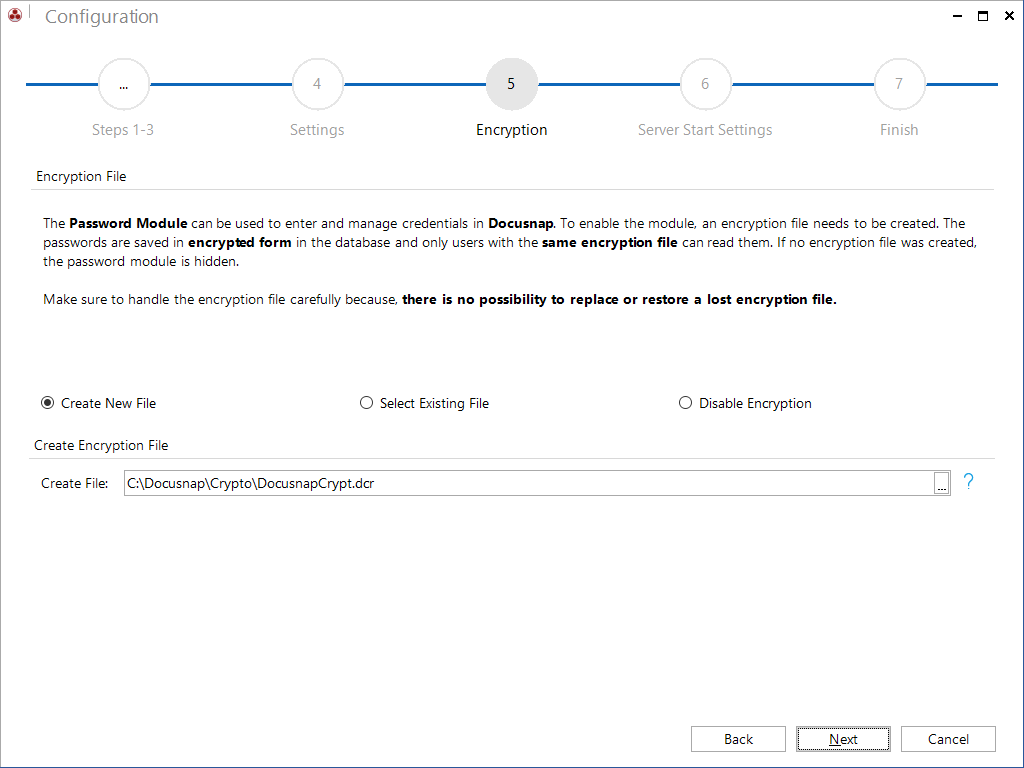Click the ellipsis browse button for Create File
This screenshot has width=1024, height=768.
coord(942,483)
